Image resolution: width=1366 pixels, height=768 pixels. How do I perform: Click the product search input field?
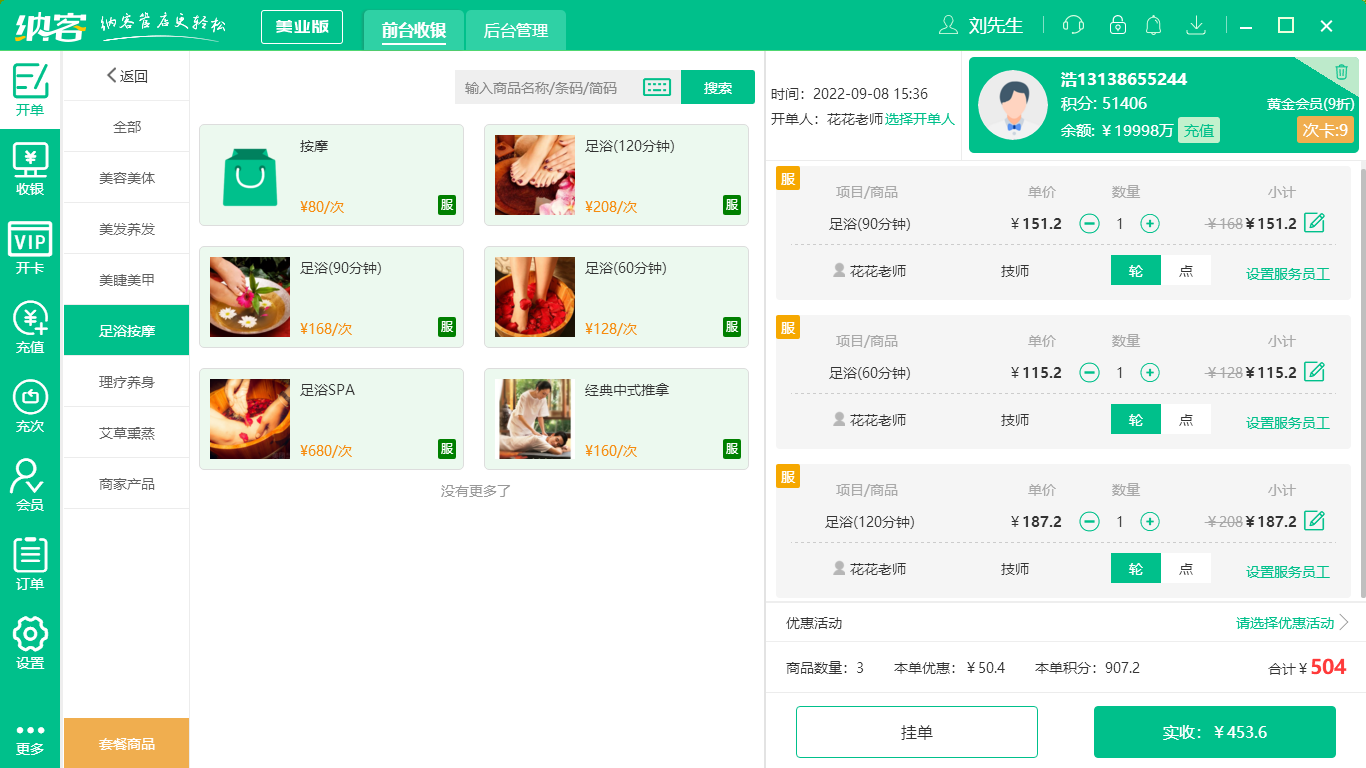pos(540,87)
